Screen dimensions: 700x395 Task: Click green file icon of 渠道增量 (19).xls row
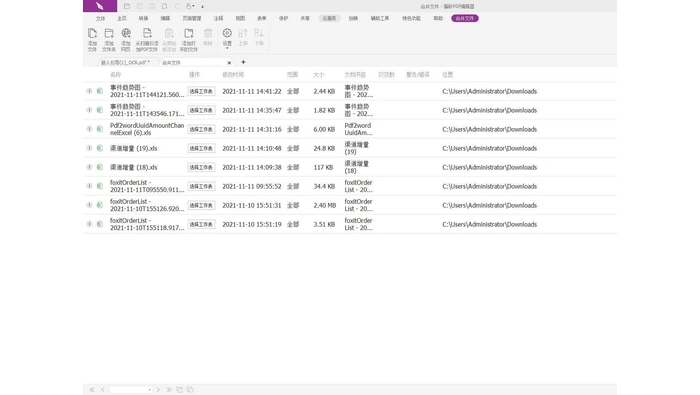point(100,148)
